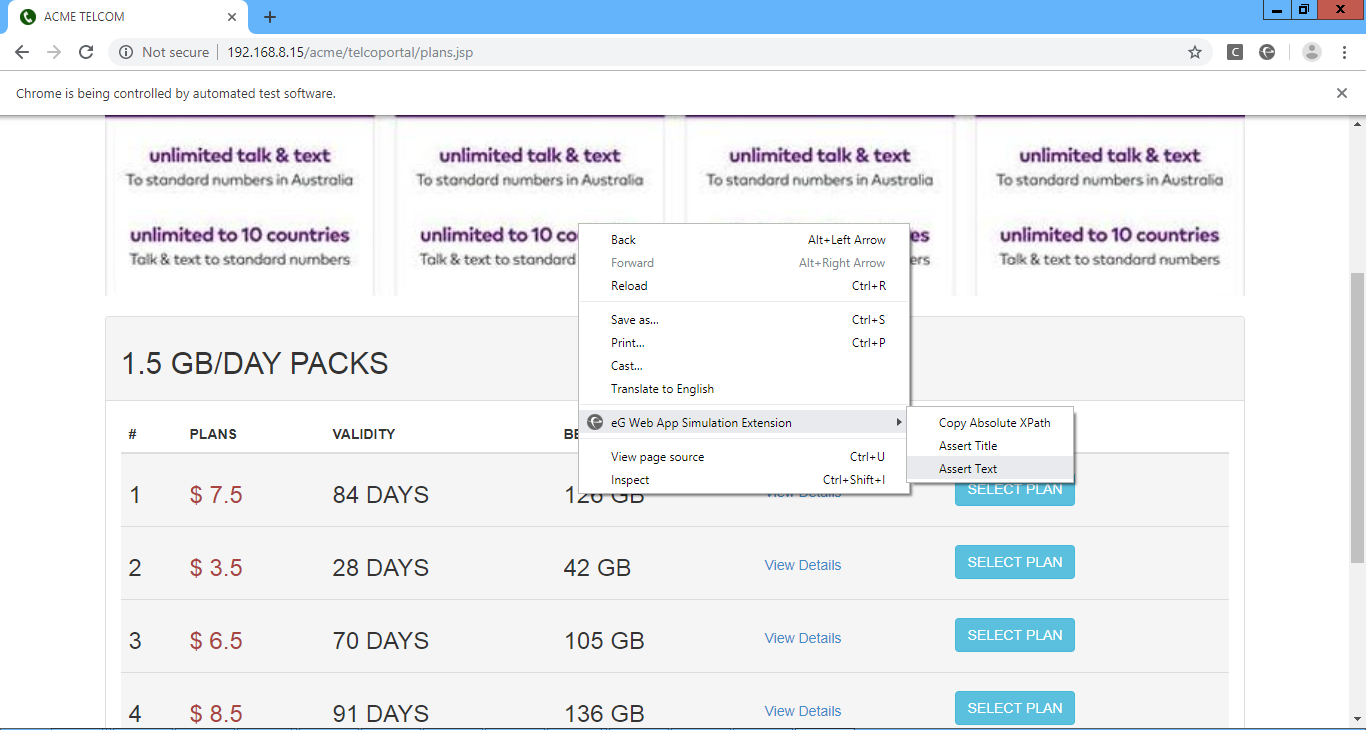Open the Chrome profile avatar icon
The height and width of the screenshot is (730, 1366).
(x=1312, y=52)
